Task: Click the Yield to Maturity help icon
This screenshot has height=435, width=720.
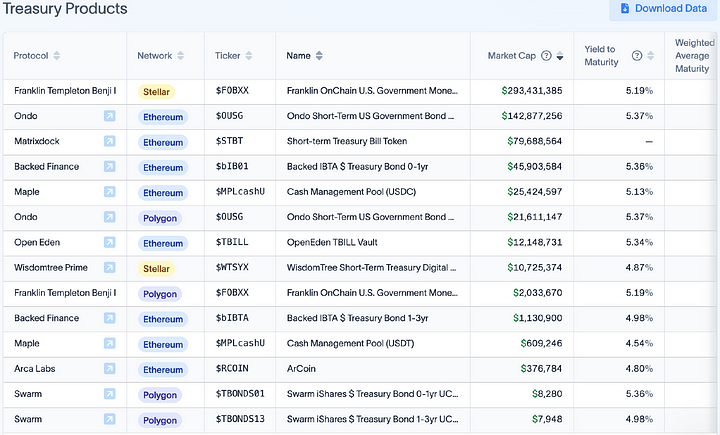Action: [637, 56]
